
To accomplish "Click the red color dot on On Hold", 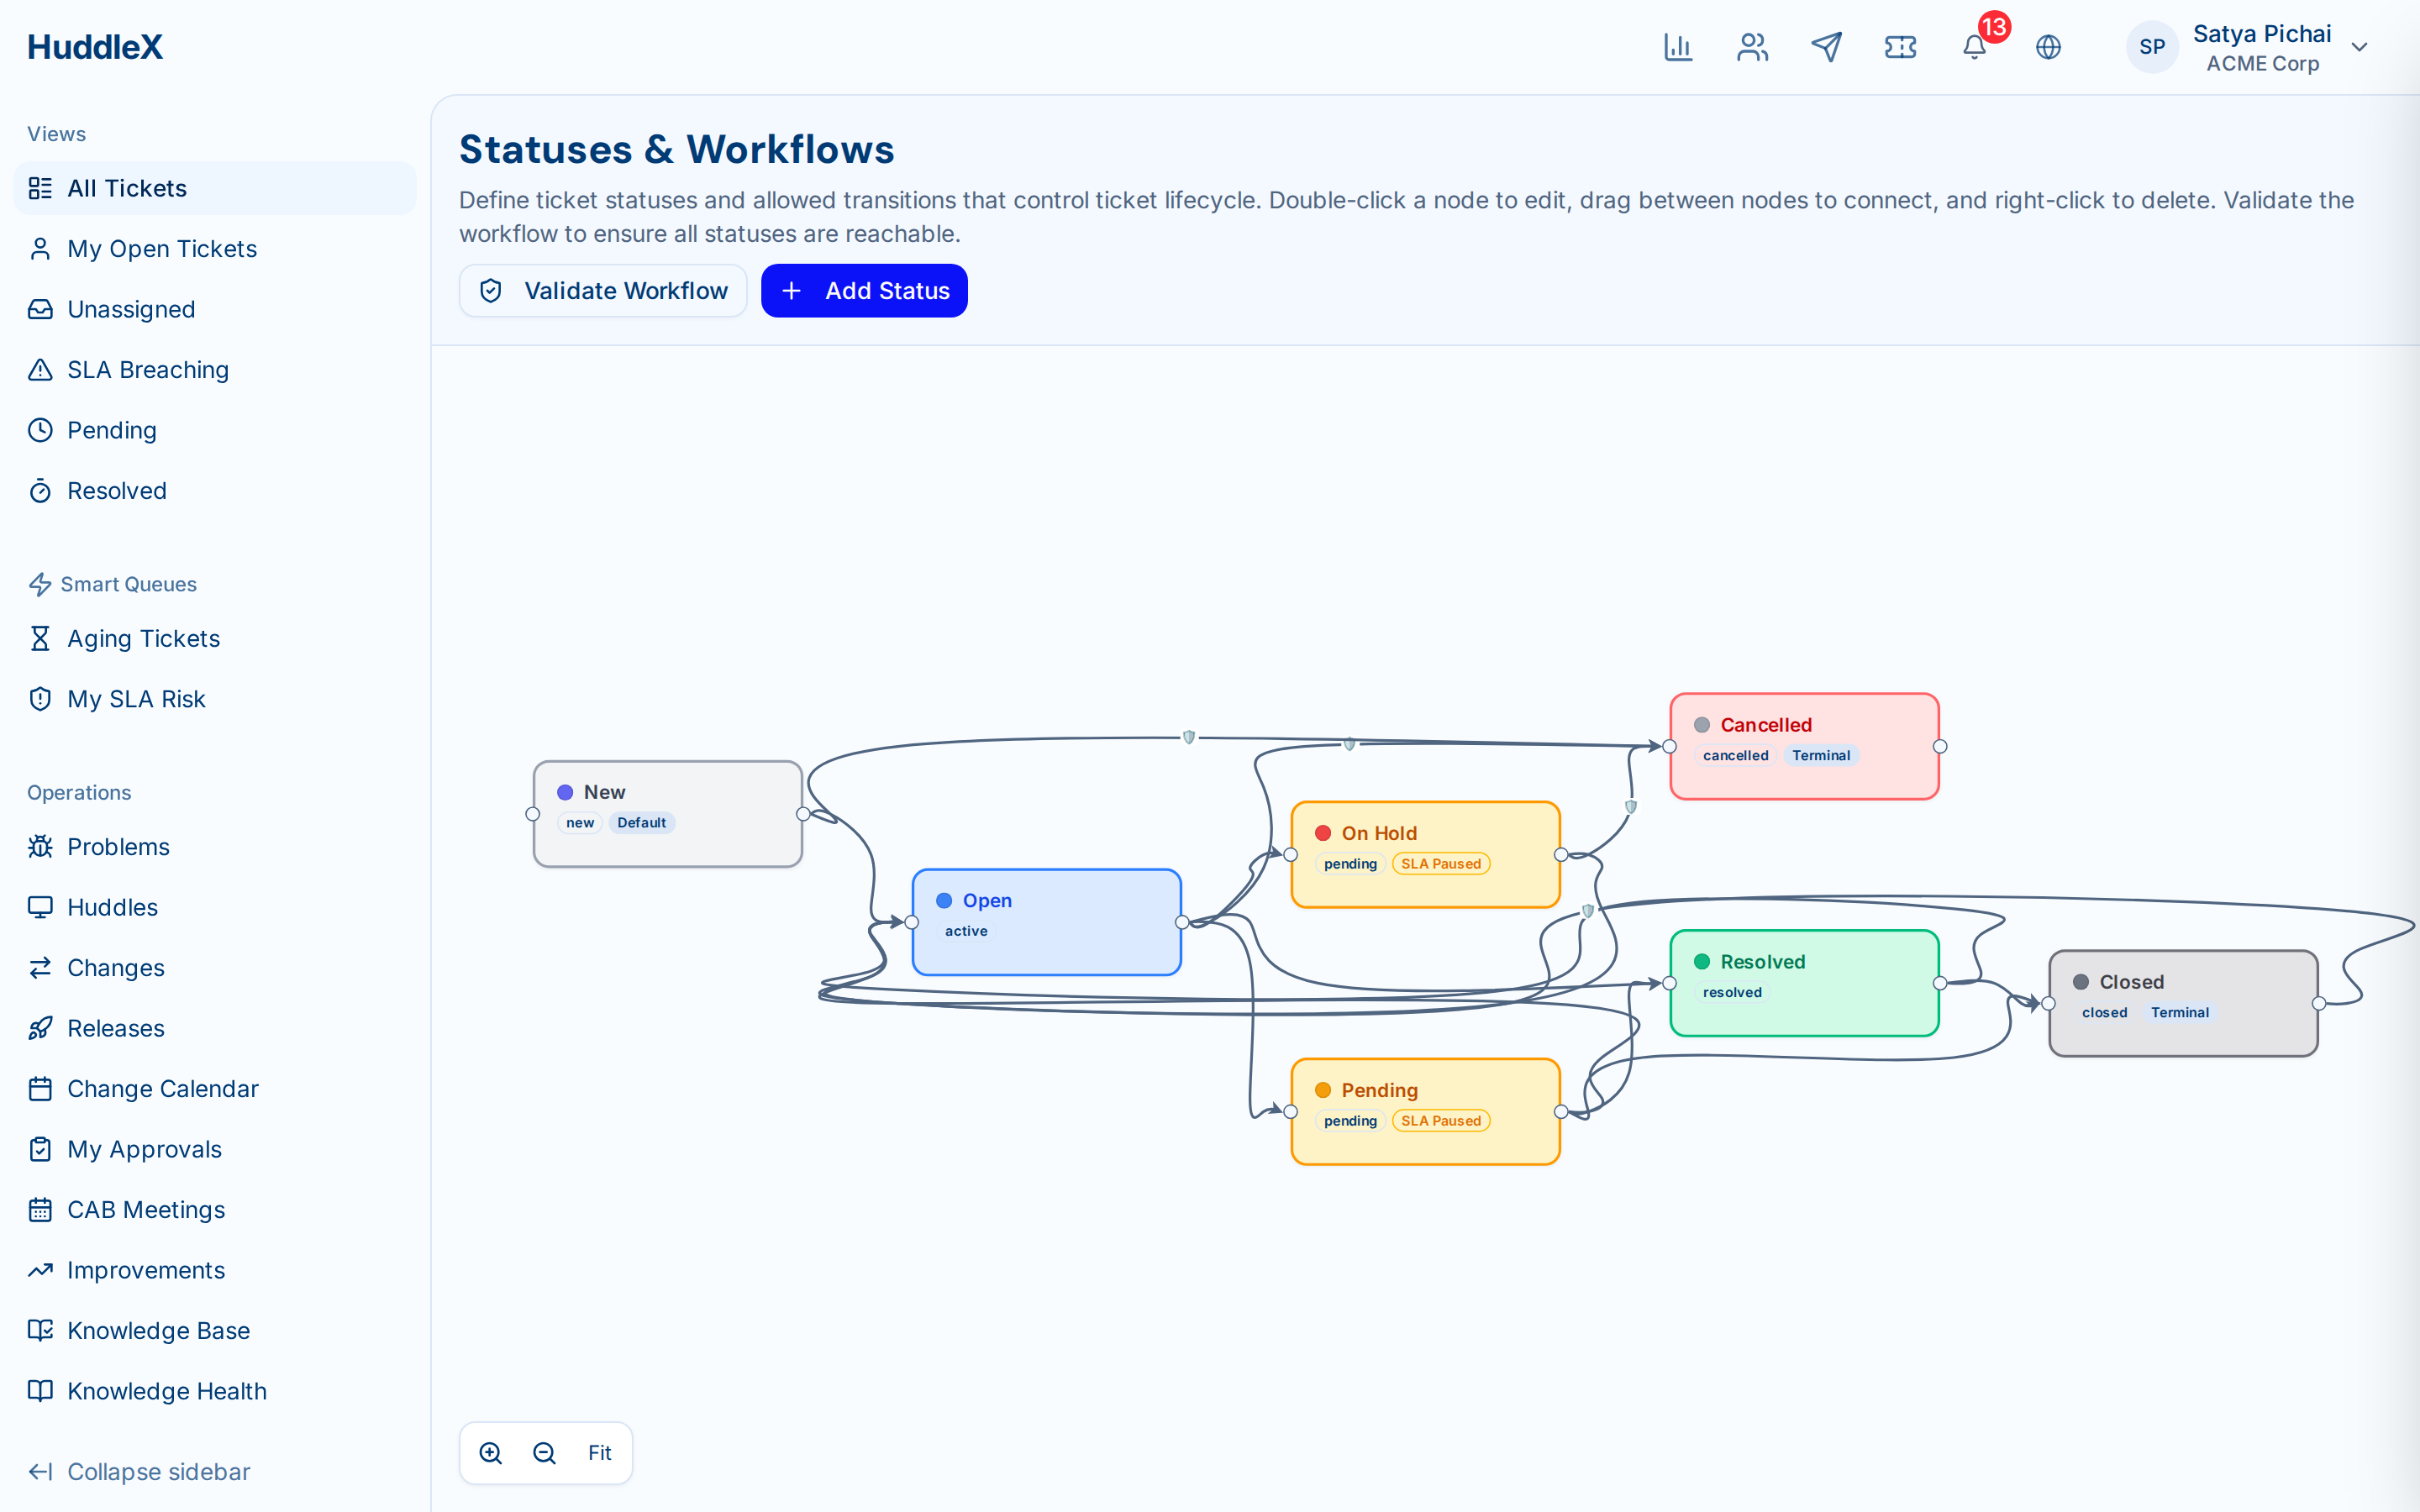I will click(x=1323, y=833).
